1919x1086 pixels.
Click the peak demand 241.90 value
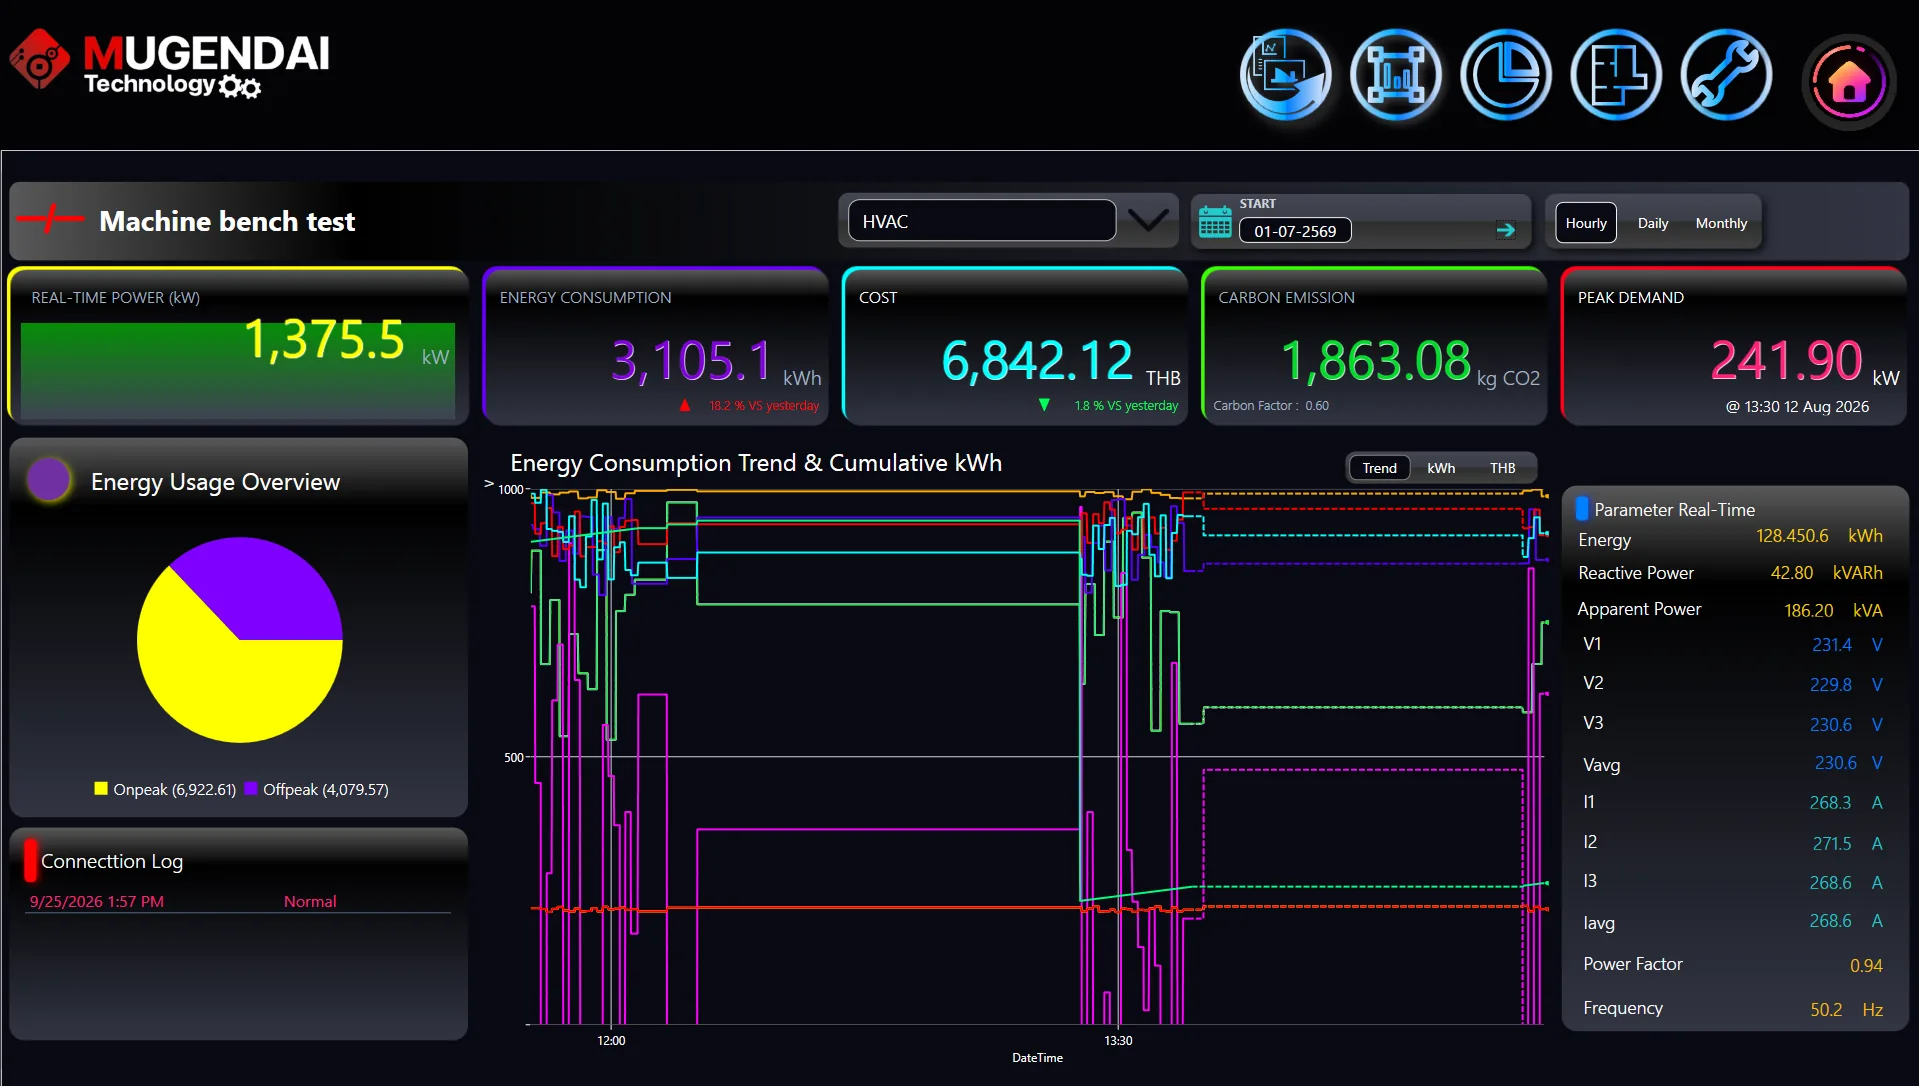pyautogui.click(x=1787, y=361)
